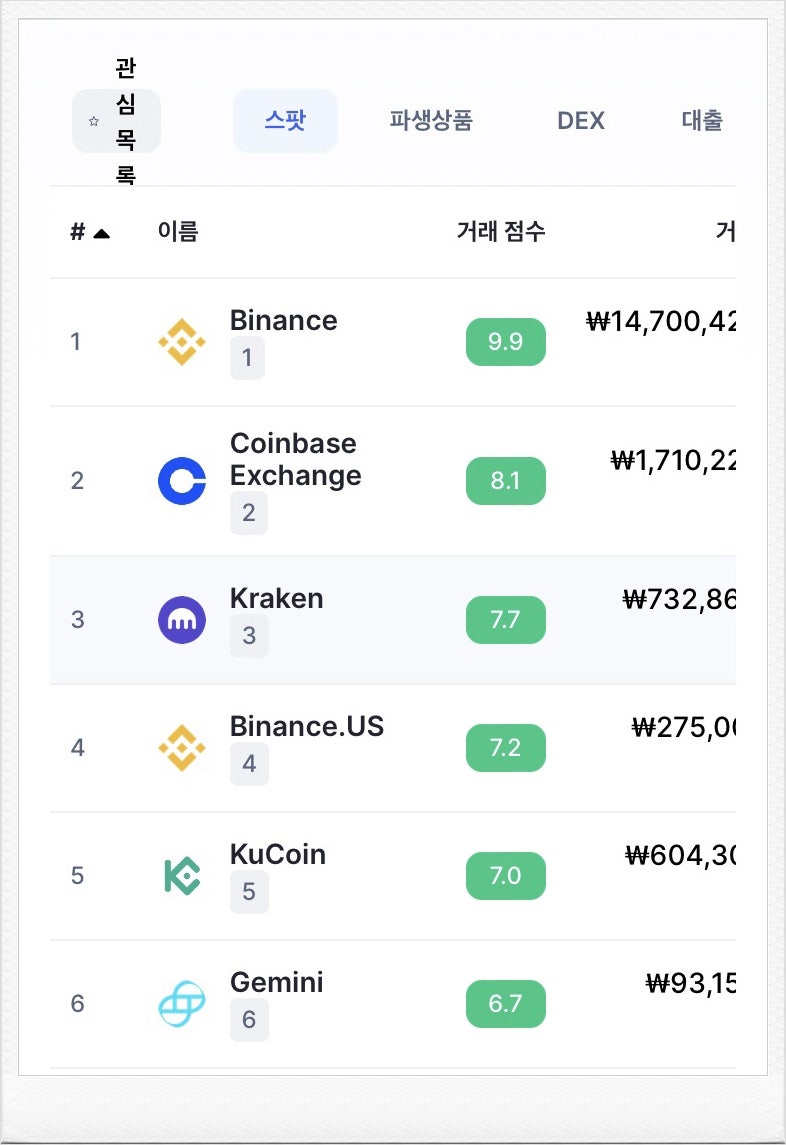786x1145 pixels.
Task: Sort by 거래 점수 column header
Action: coord(501,232)
